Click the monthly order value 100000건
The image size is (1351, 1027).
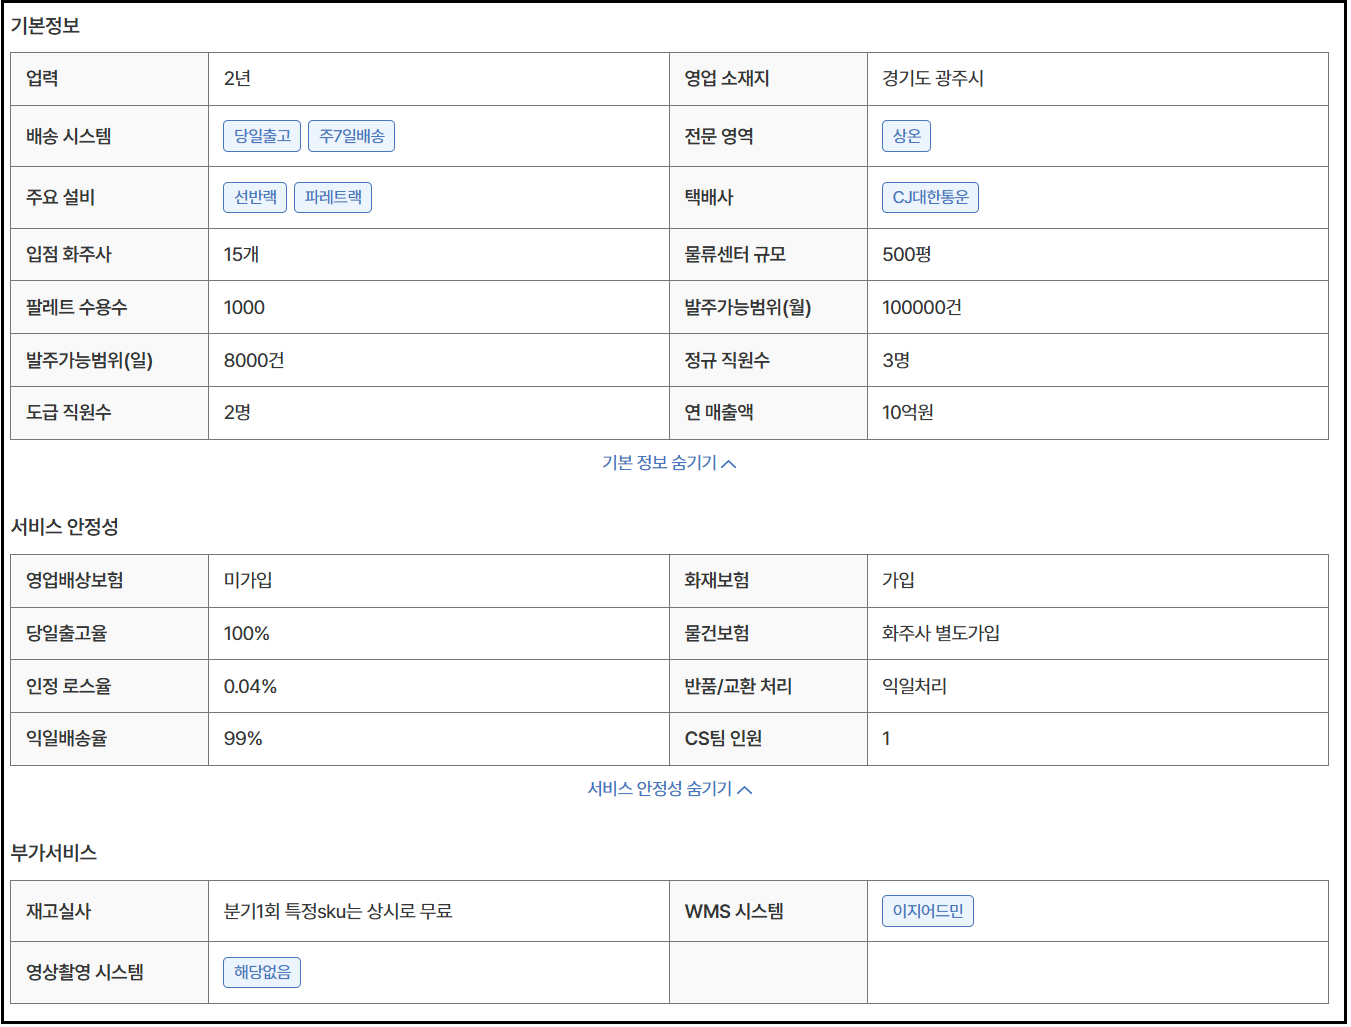point(922,308)
